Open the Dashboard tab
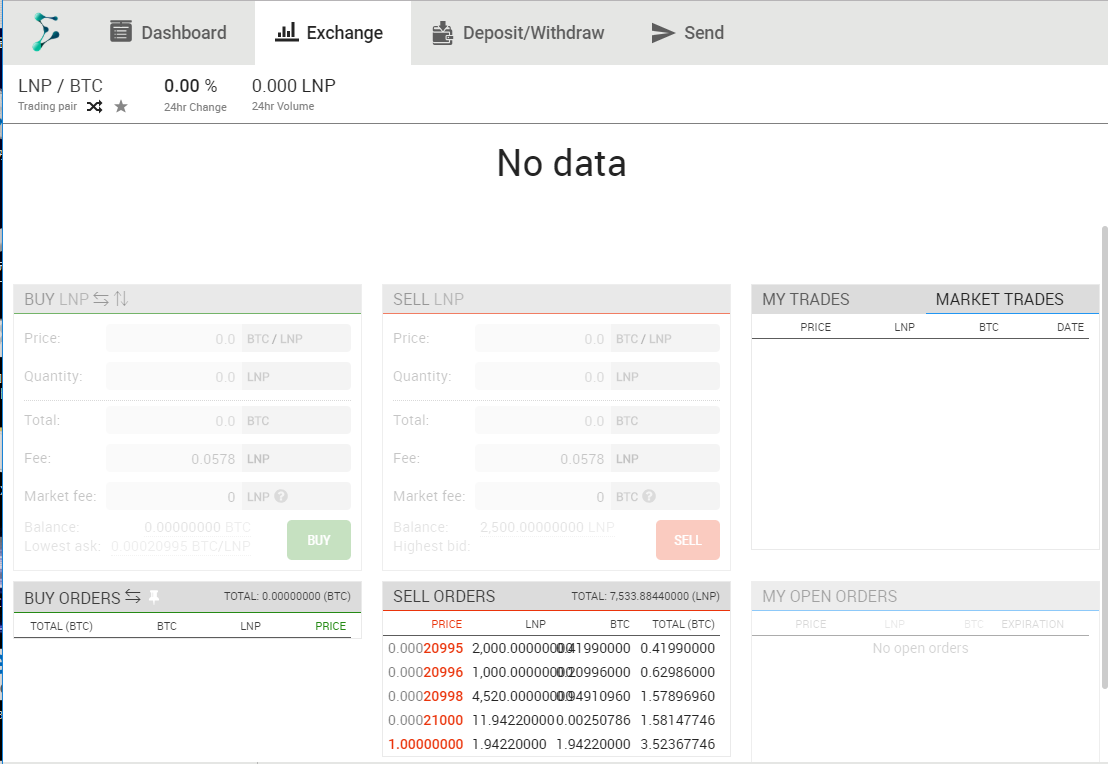 coord(168,33)
